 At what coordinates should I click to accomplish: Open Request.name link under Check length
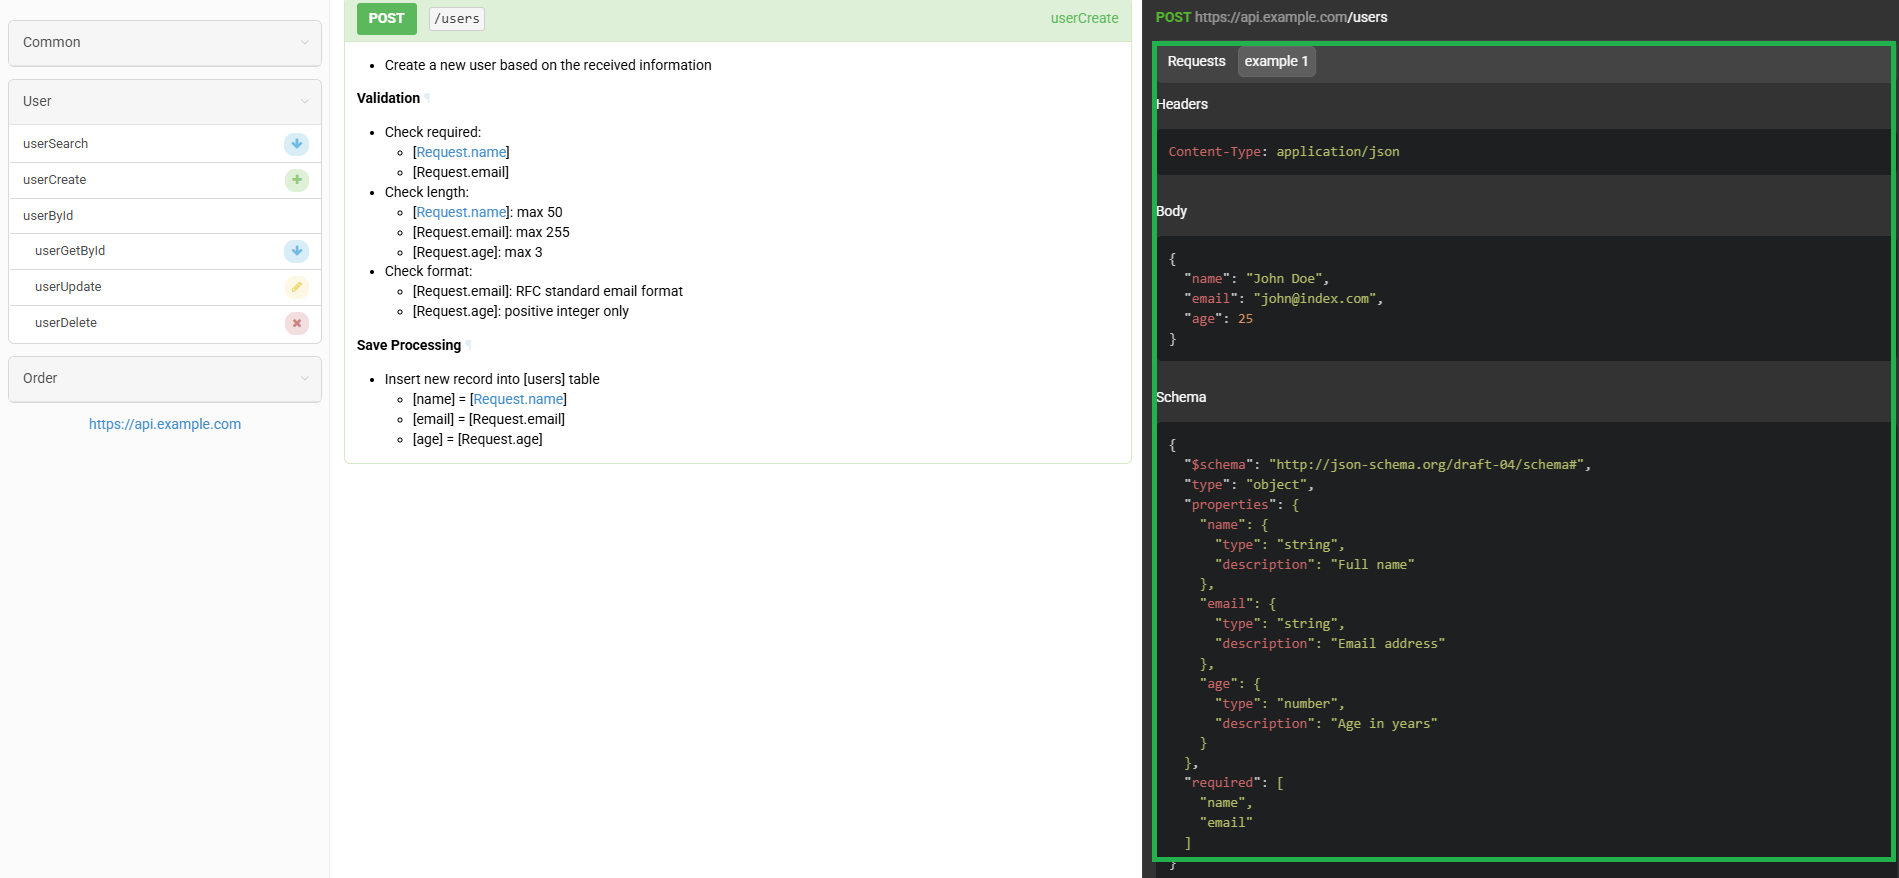(461, 212)
